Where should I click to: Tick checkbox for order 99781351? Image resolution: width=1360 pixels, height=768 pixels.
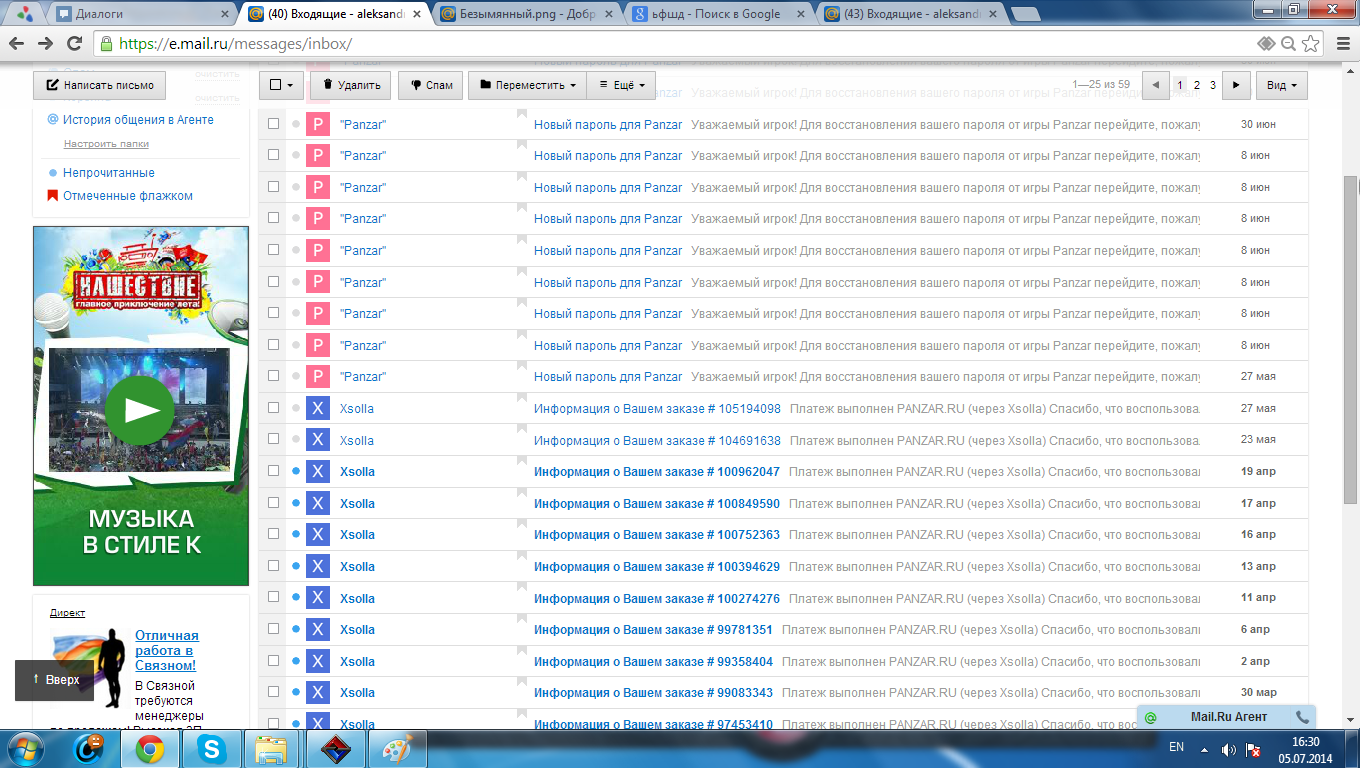pyautogui.click(x=273, y=629)
